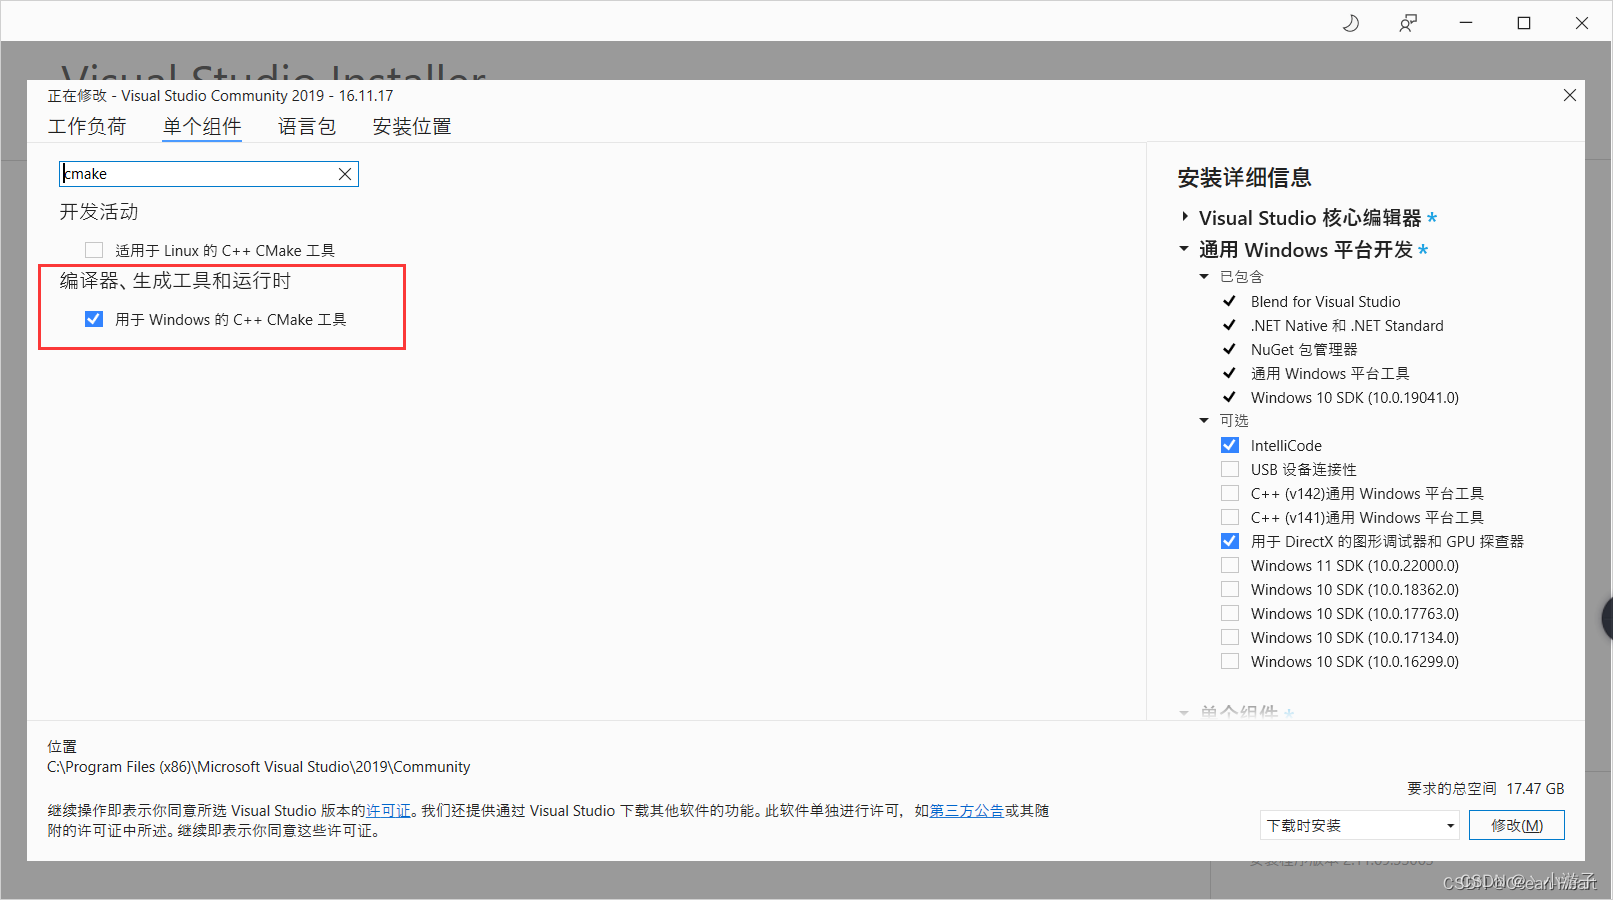
Task: Click the 开发活动 category heading
Action: pos(99,212)
